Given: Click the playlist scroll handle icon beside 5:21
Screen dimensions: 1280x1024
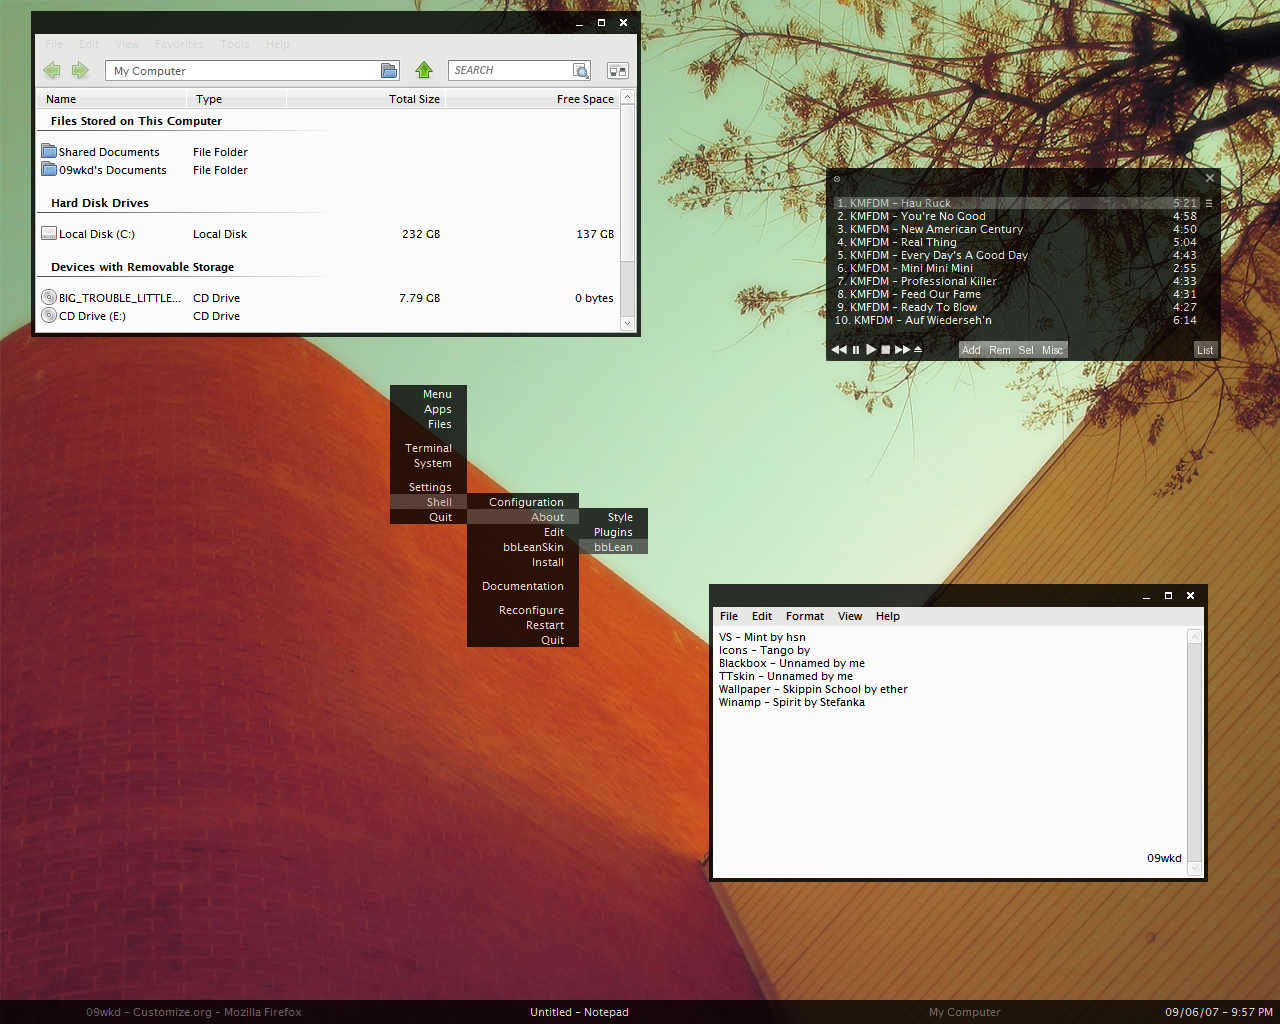Looking at the screenshot, I should (1208, 203).
